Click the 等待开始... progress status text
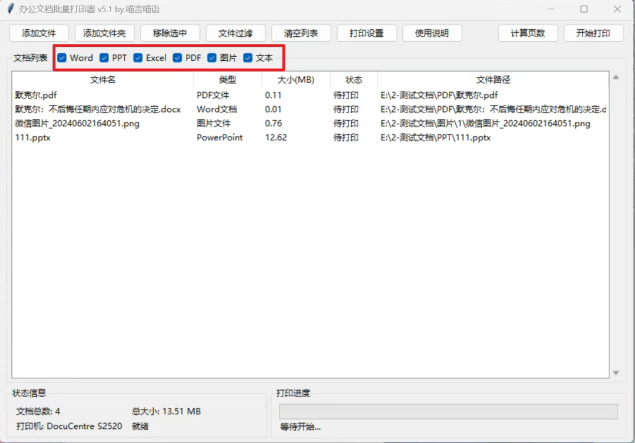This screenshot has height=443, width=635. 300,427
